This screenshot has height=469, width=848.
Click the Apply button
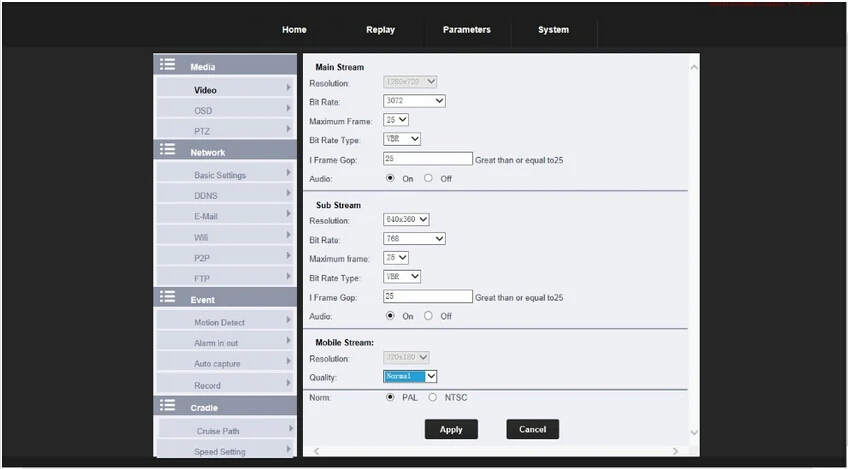pyautogui.click(x=451, y=429)
